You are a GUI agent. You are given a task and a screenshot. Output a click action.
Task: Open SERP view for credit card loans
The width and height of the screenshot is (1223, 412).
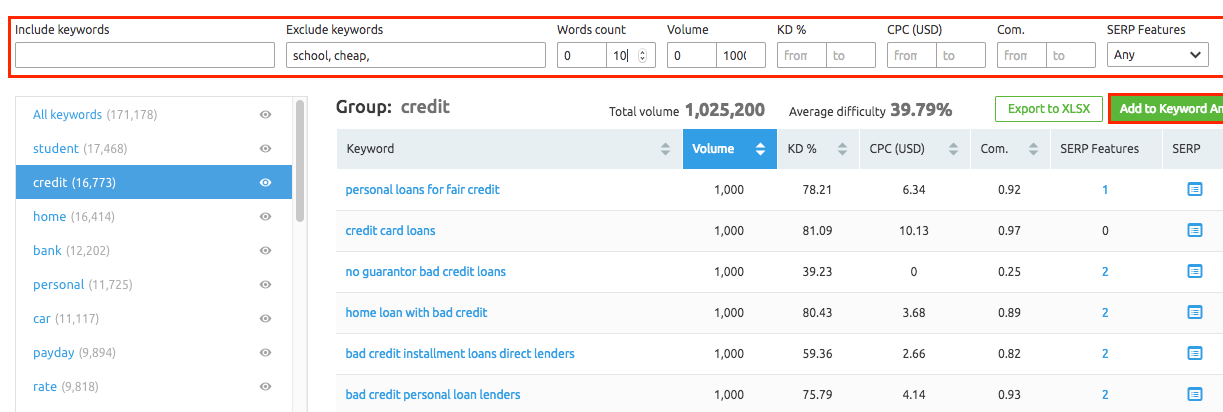tap(1194, 230)
